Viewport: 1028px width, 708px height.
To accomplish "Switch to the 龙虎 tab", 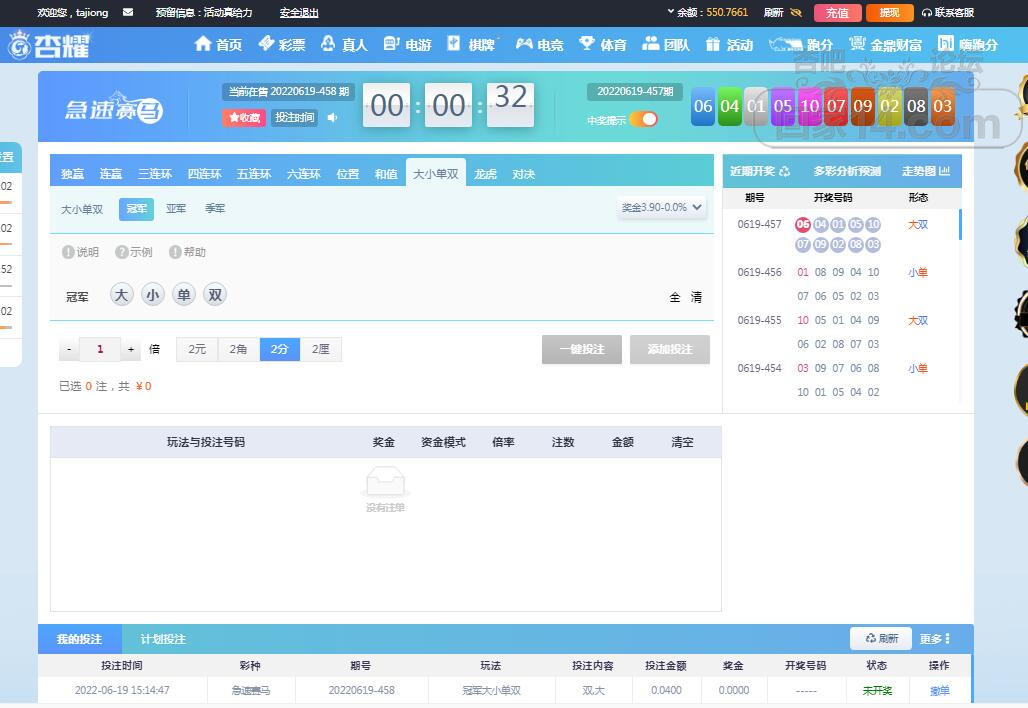I will point(485,174).
